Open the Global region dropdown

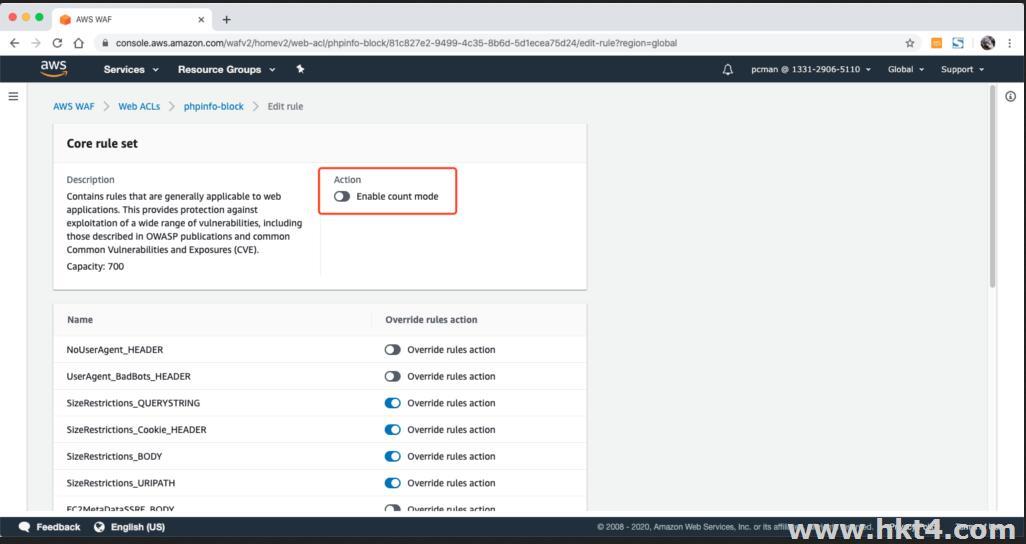pos(906,69)
